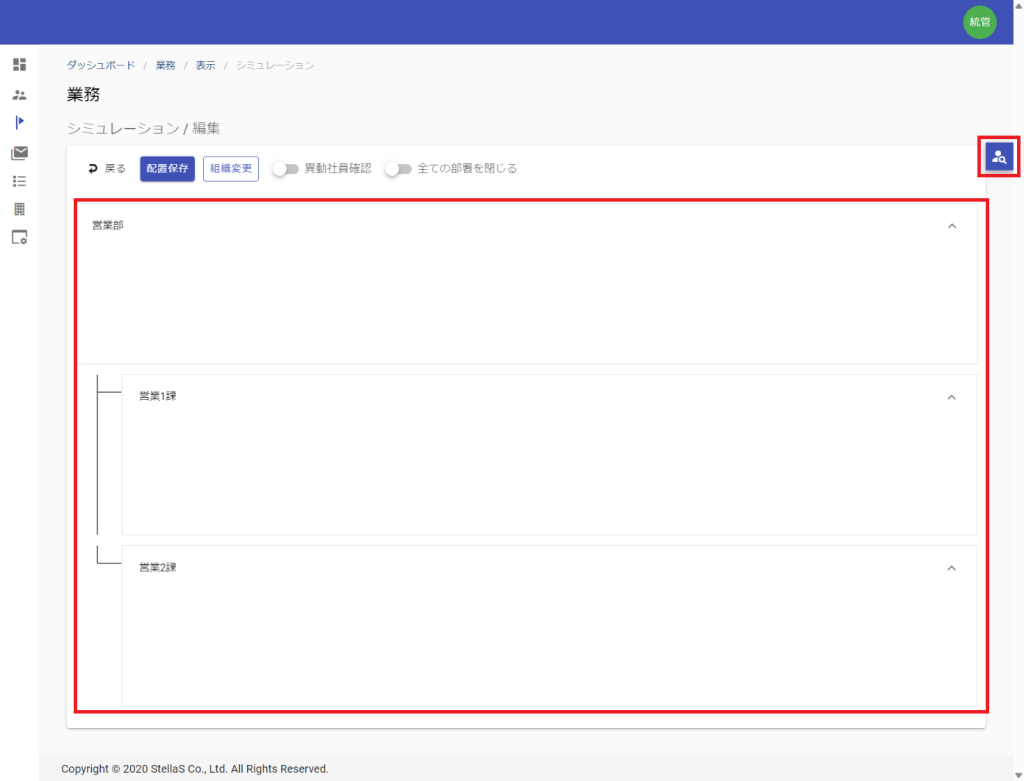Click the 配置保存 button
Image resolution: width=1024 pixels, height=781 pixels.
[x=167, y=169]
